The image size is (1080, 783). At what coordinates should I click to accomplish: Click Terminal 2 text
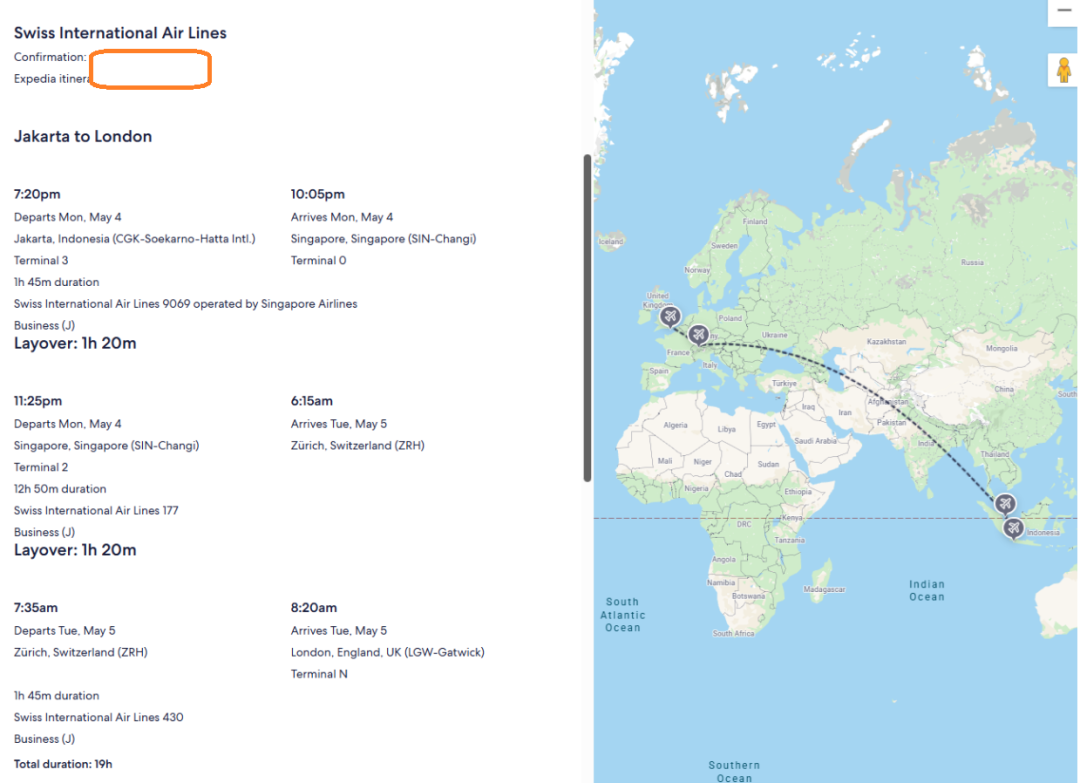click(41, 467)
